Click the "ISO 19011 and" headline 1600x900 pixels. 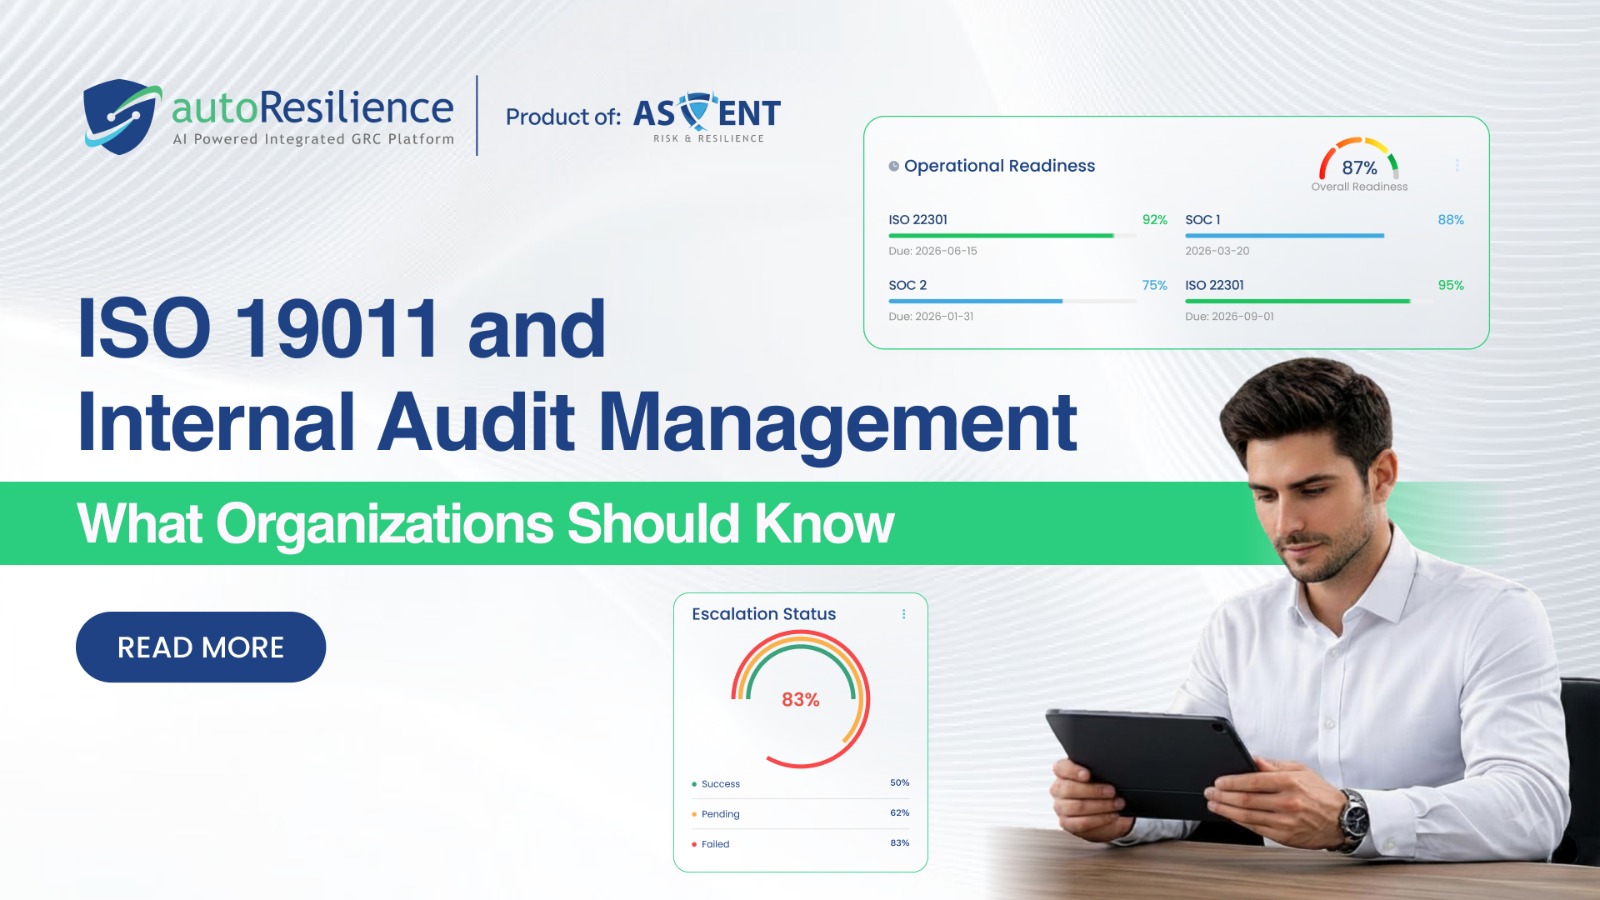(342, 328)
